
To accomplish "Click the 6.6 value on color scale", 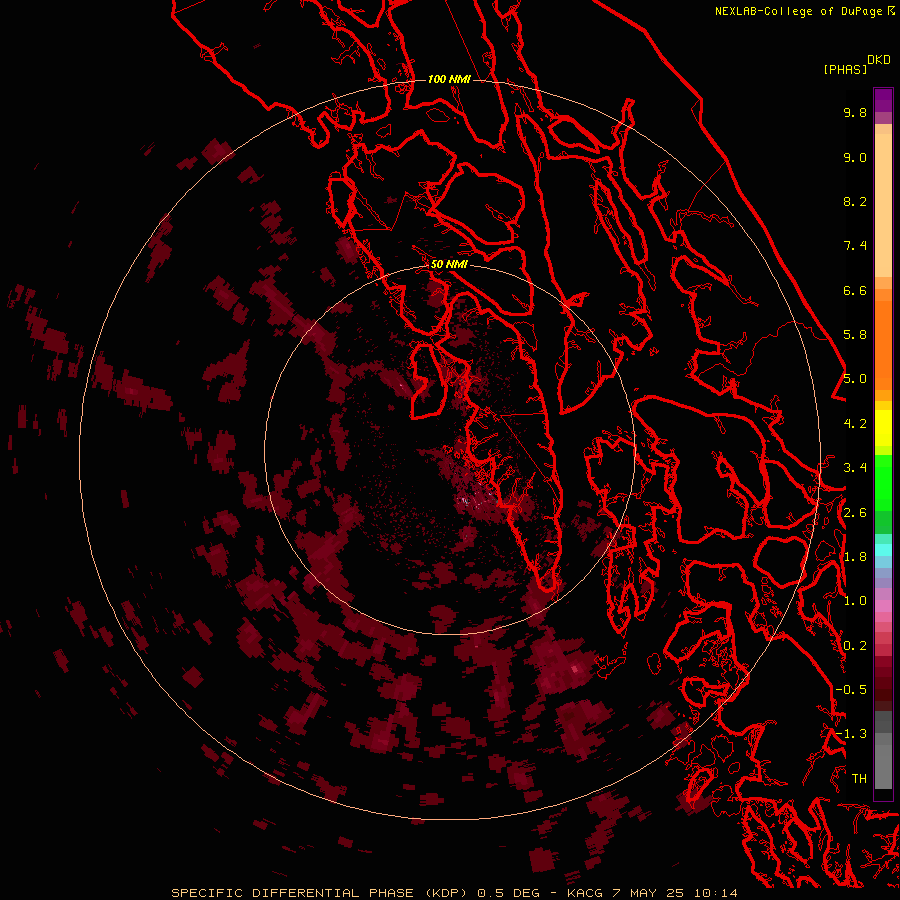I will (855, 290).
